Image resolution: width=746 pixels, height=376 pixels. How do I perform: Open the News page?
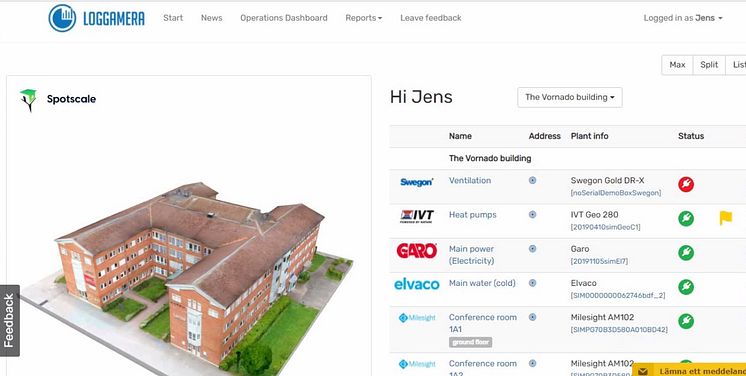coord(211,18)
